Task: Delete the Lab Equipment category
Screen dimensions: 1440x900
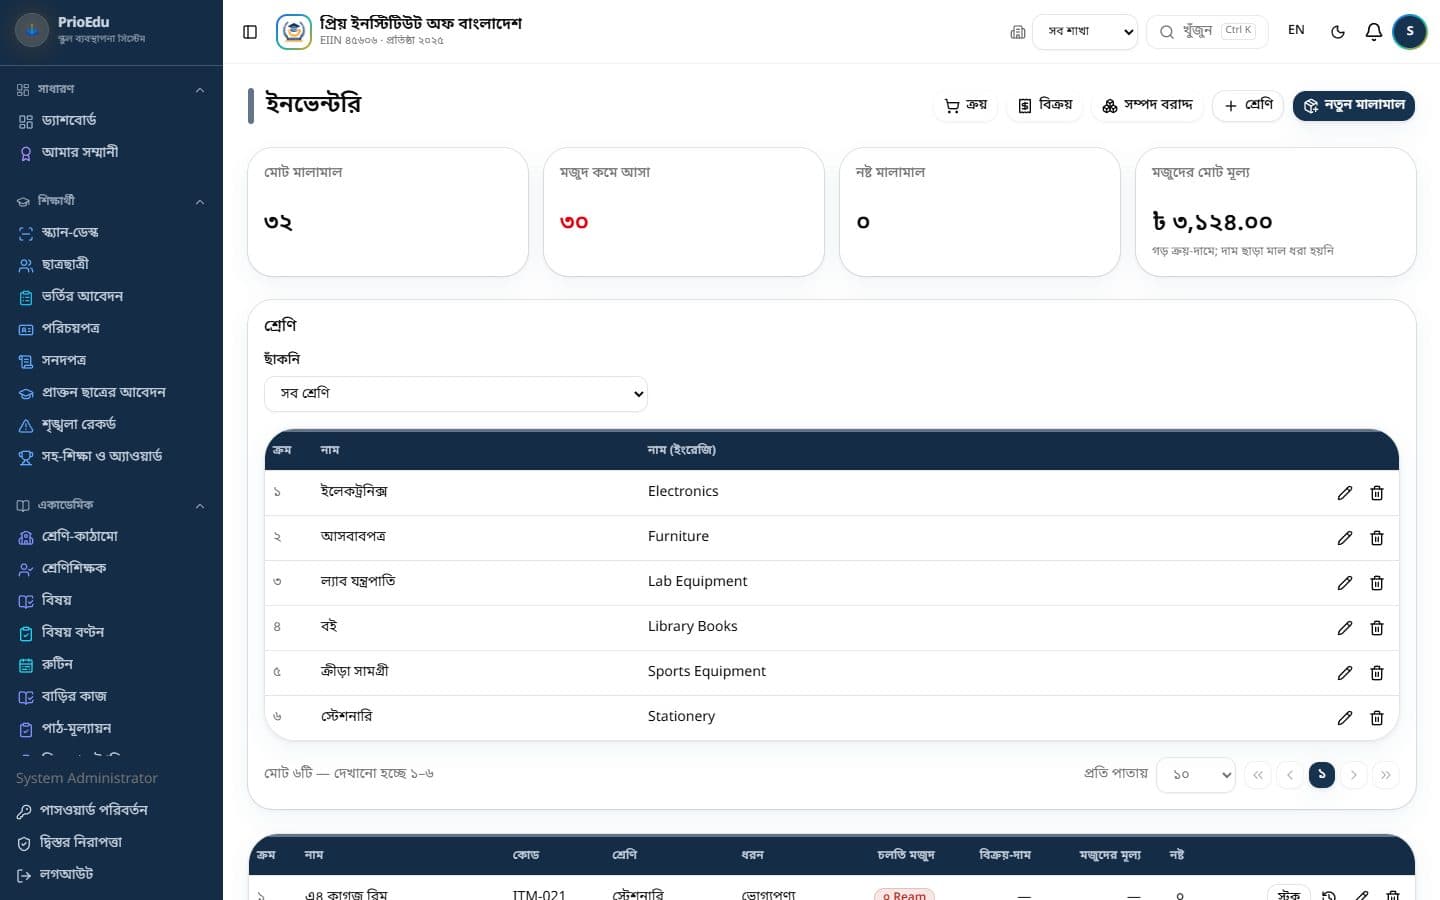Action: (x=1377, y=583)
